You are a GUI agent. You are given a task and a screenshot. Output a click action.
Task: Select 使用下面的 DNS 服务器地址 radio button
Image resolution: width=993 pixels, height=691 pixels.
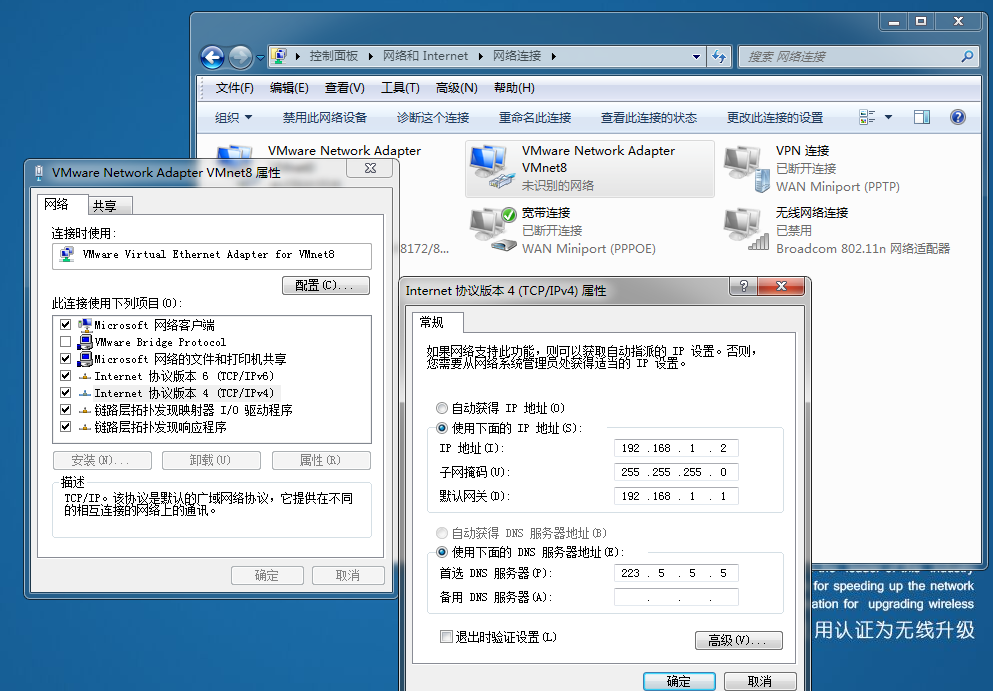[442, 552]
